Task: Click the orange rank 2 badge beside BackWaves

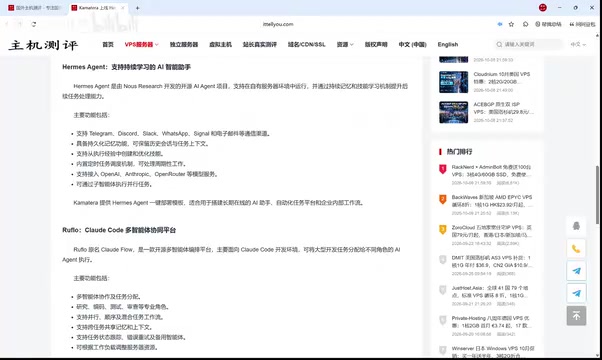Action: [x=443, y=199]
